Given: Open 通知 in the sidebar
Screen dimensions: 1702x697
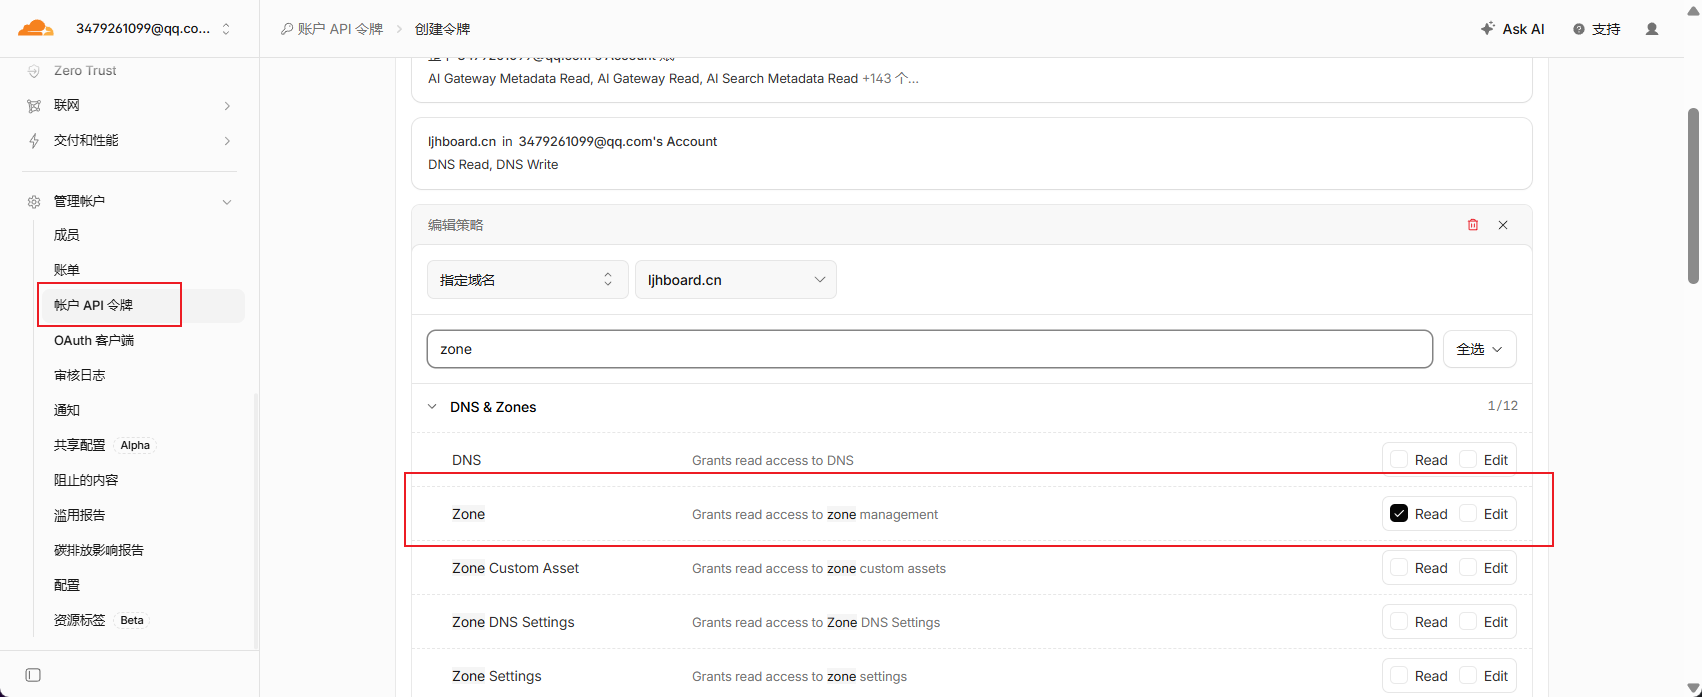Looking at the screenshot, I should click(x=67, y=410).
